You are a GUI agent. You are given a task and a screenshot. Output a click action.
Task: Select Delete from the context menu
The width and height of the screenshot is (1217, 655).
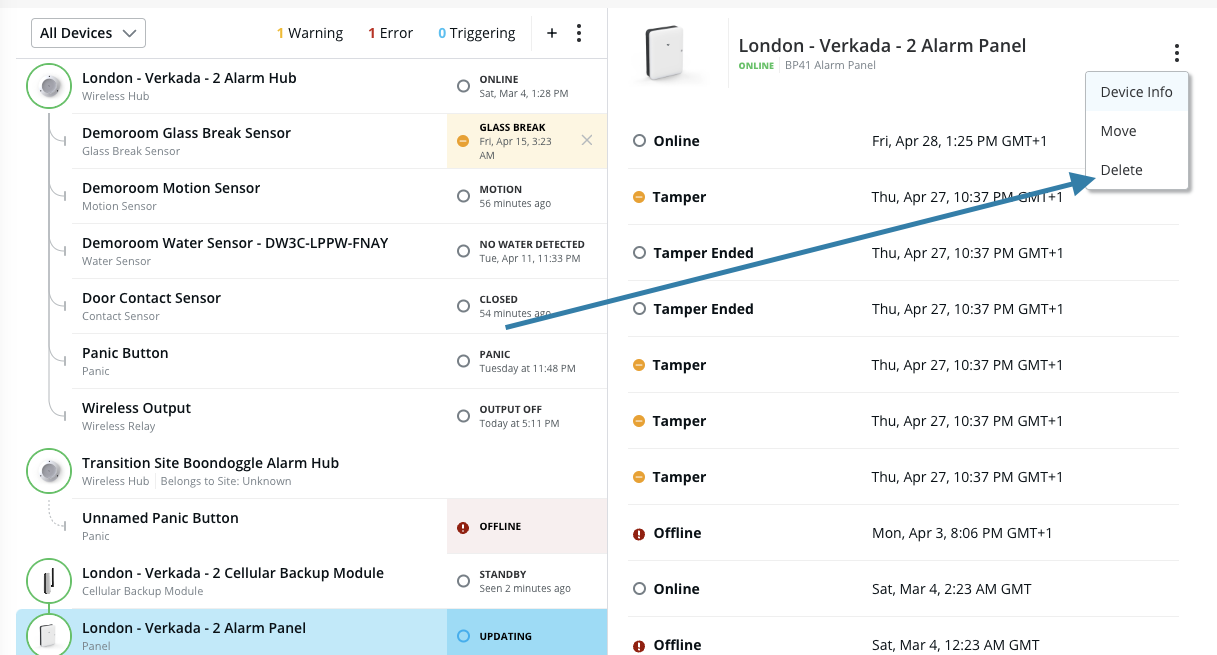click(1121, 170)
